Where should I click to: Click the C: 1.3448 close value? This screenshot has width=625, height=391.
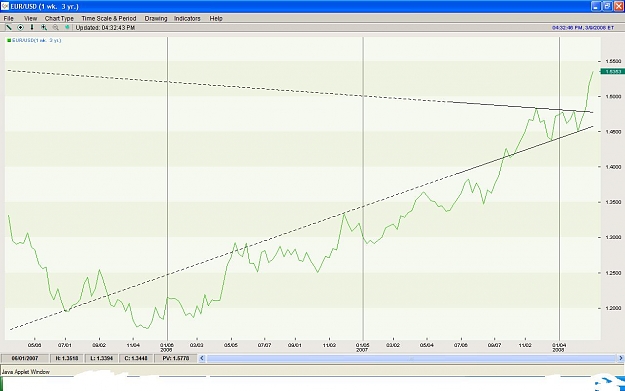[x=136, y=358]
